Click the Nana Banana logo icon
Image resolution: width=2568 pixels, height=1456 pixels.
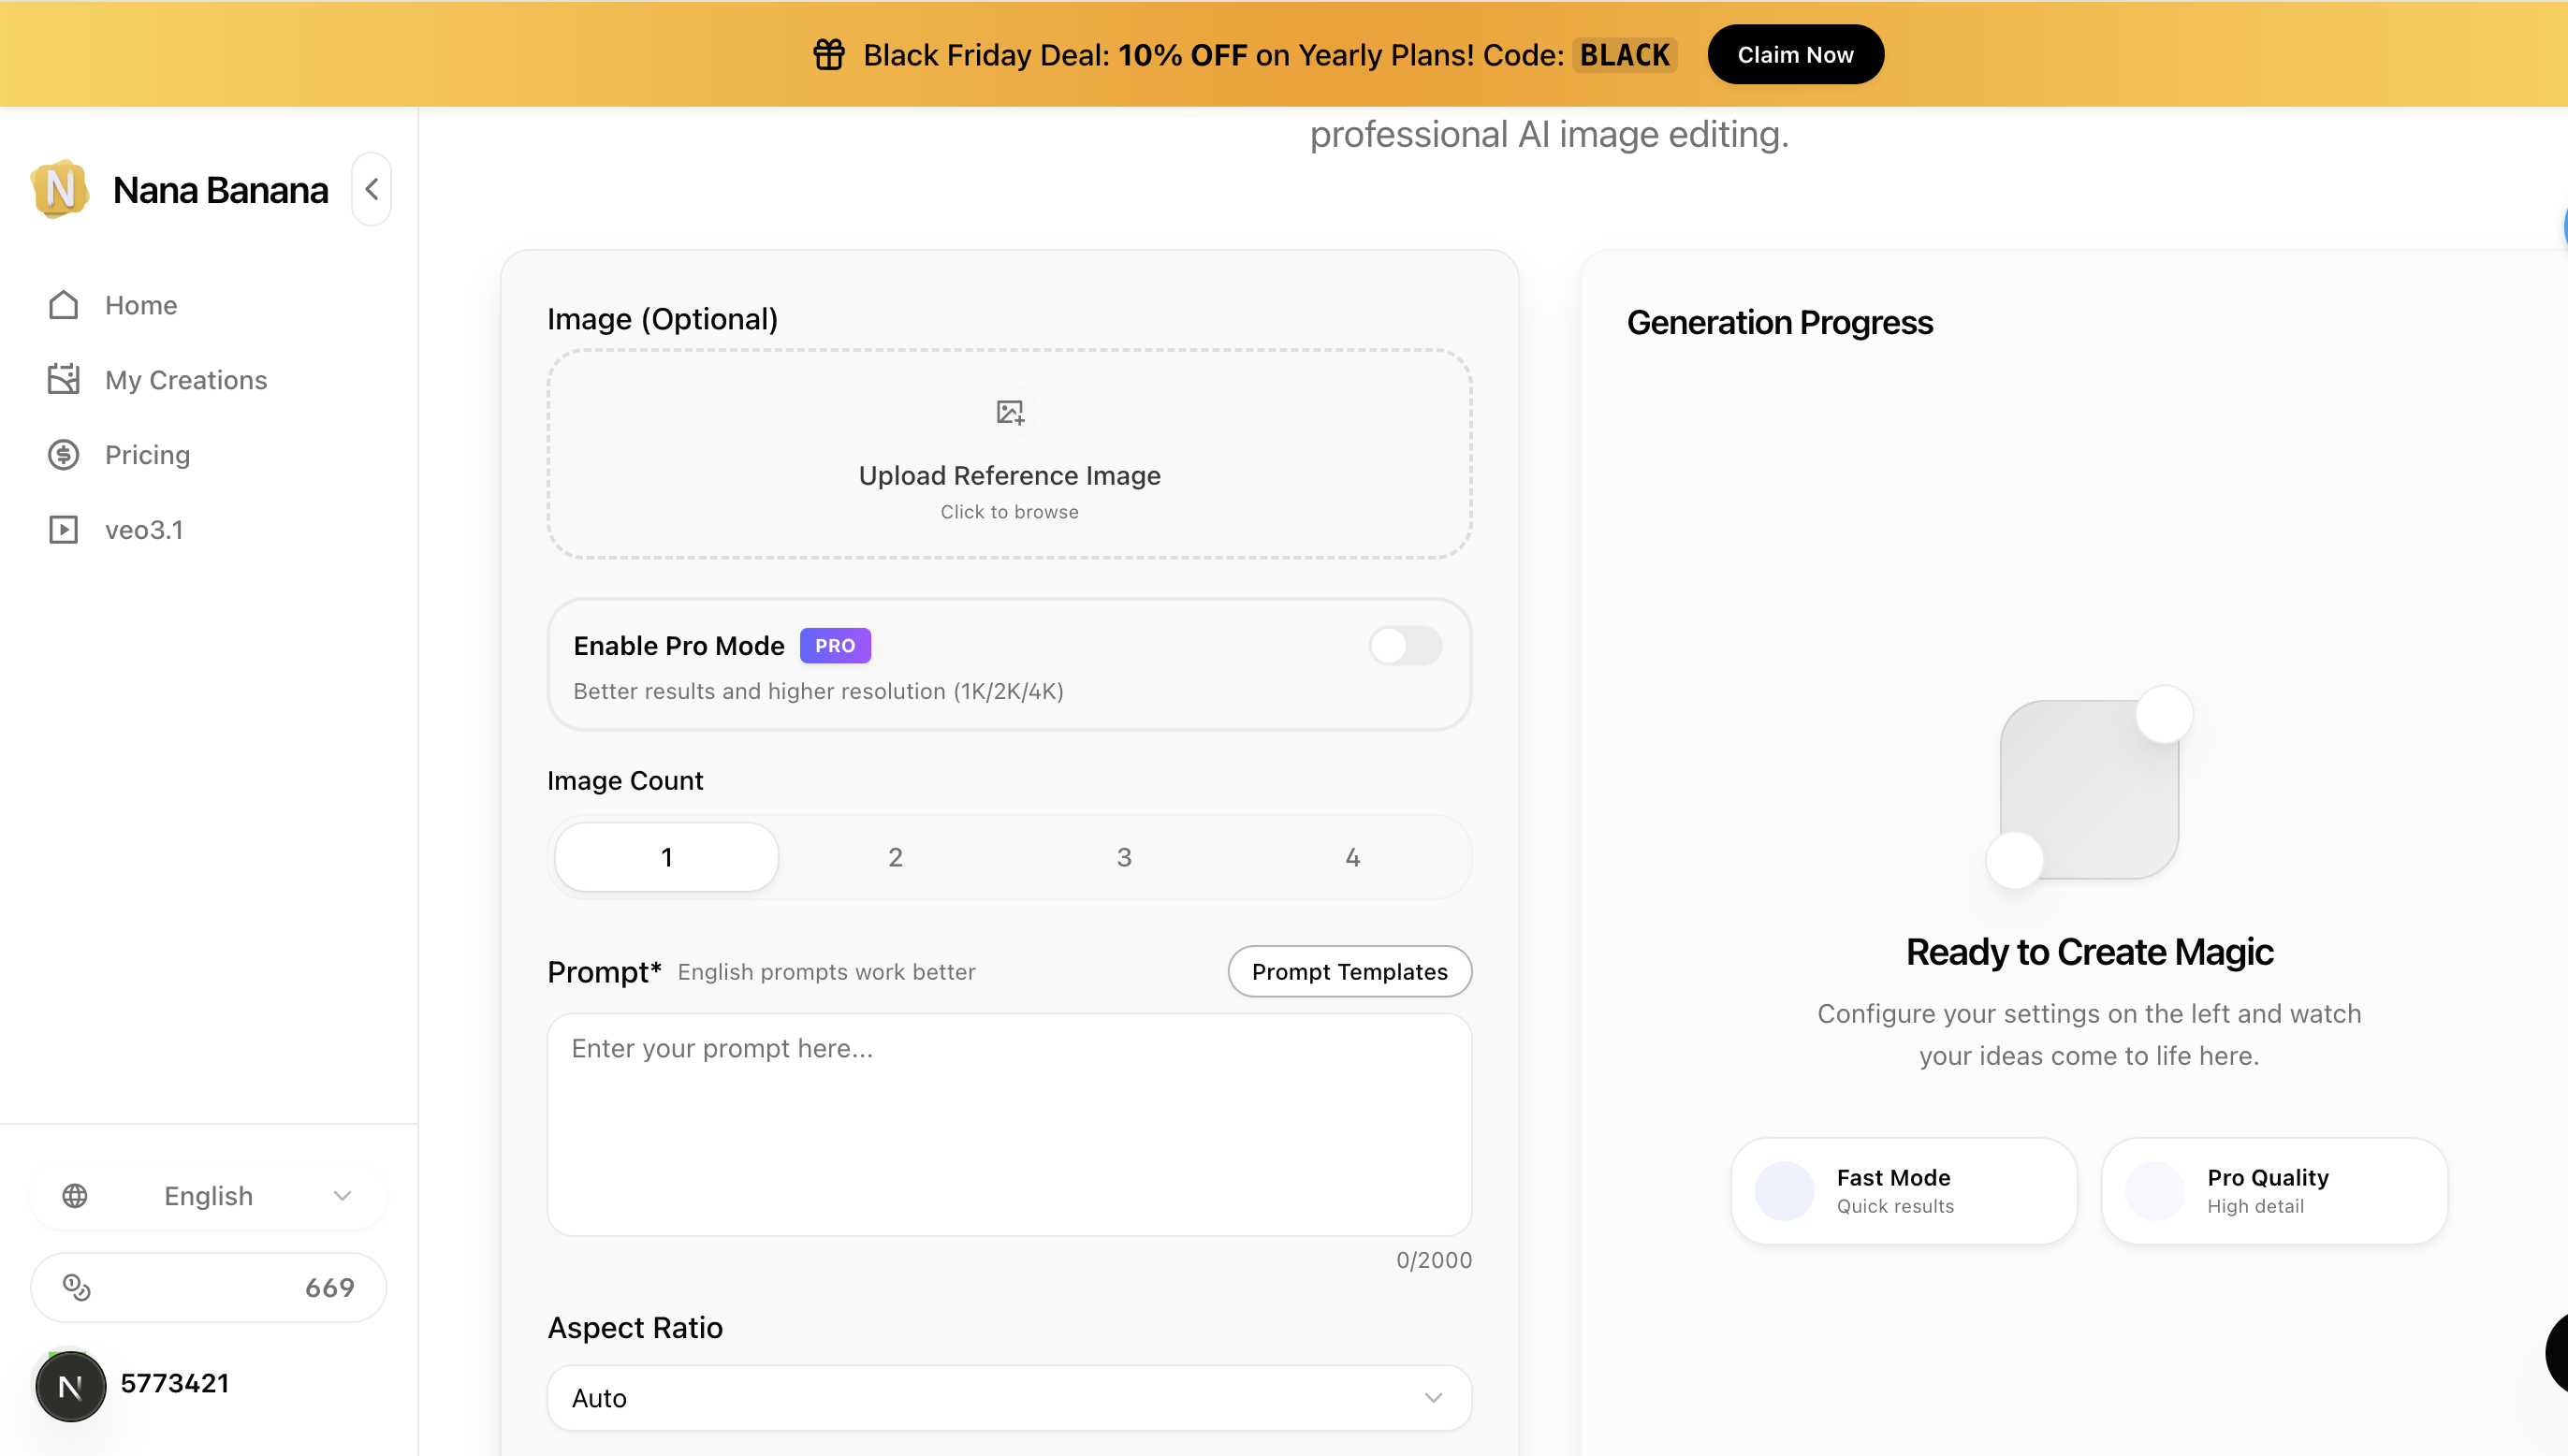[60, 189]
